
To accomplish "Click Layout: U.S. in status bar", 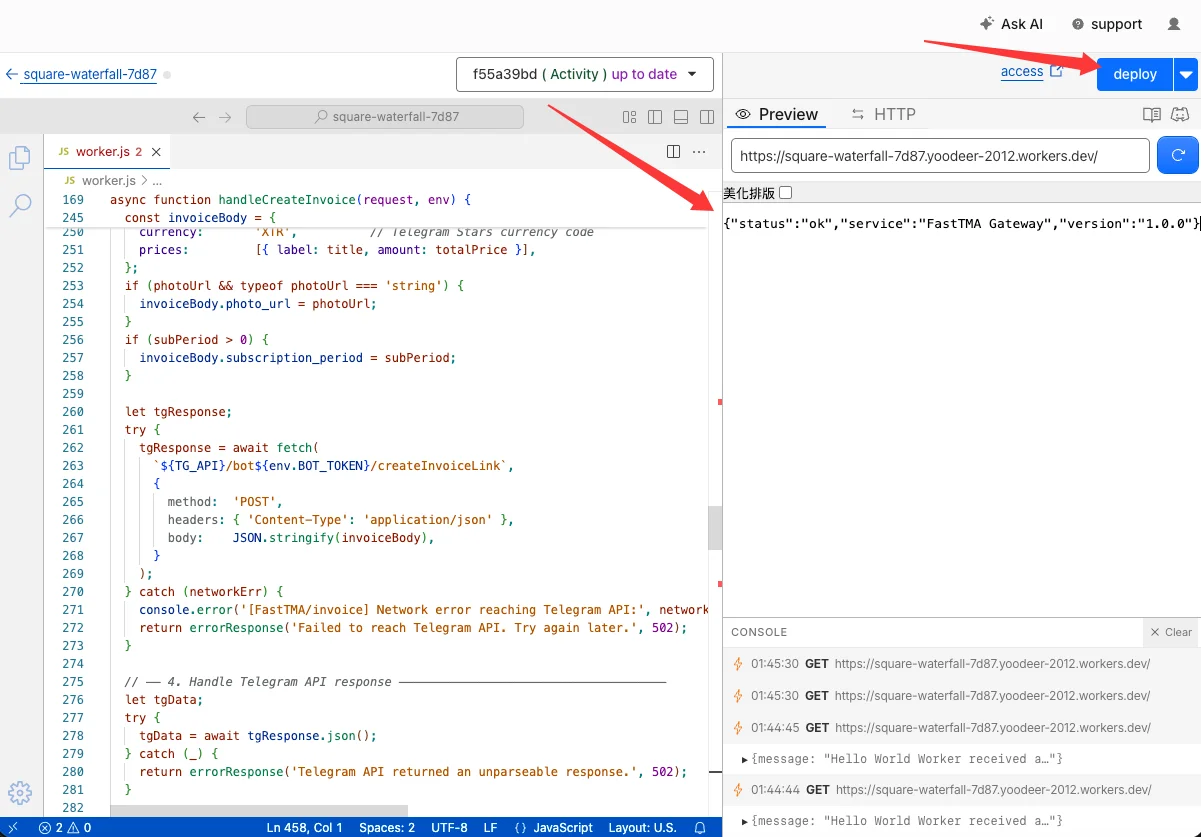I will 641,827.
